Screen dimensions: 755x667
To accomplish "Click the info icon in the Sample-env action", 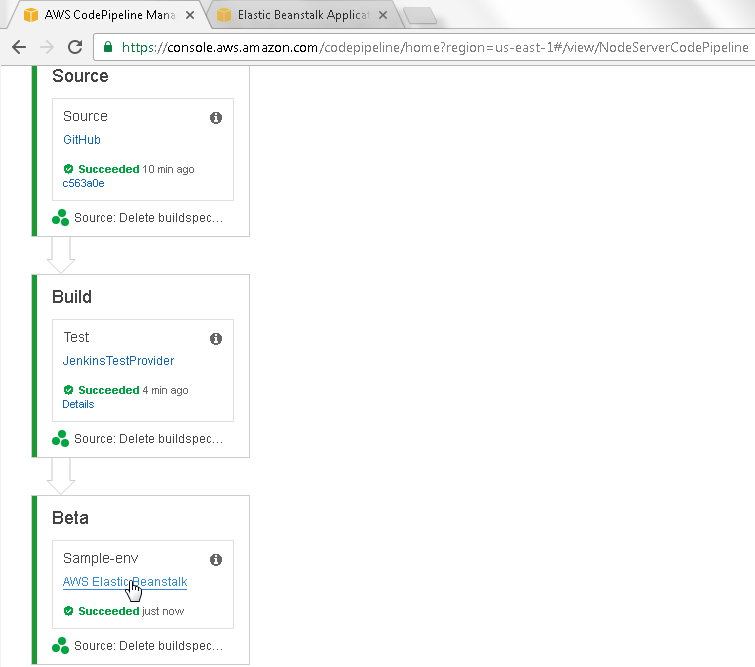I will (216, 560).
